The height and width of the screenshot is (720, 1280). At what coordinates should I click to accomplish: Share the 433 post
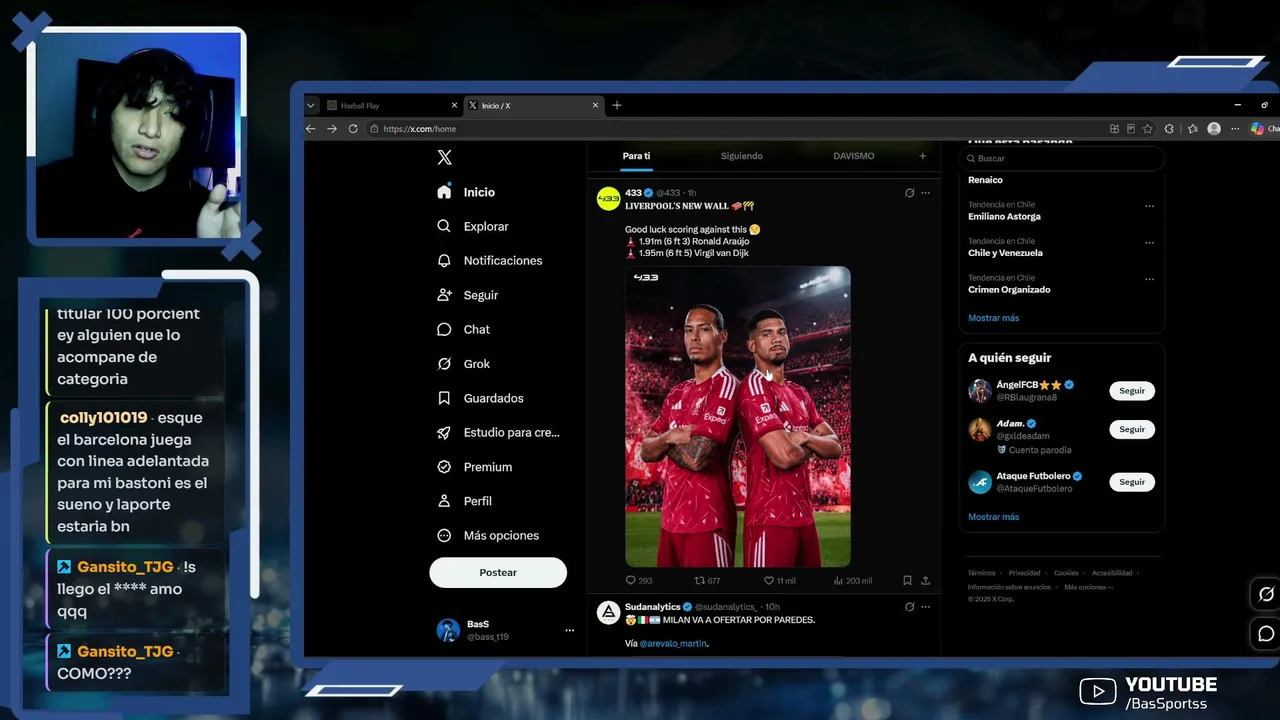tap(926, 580)
